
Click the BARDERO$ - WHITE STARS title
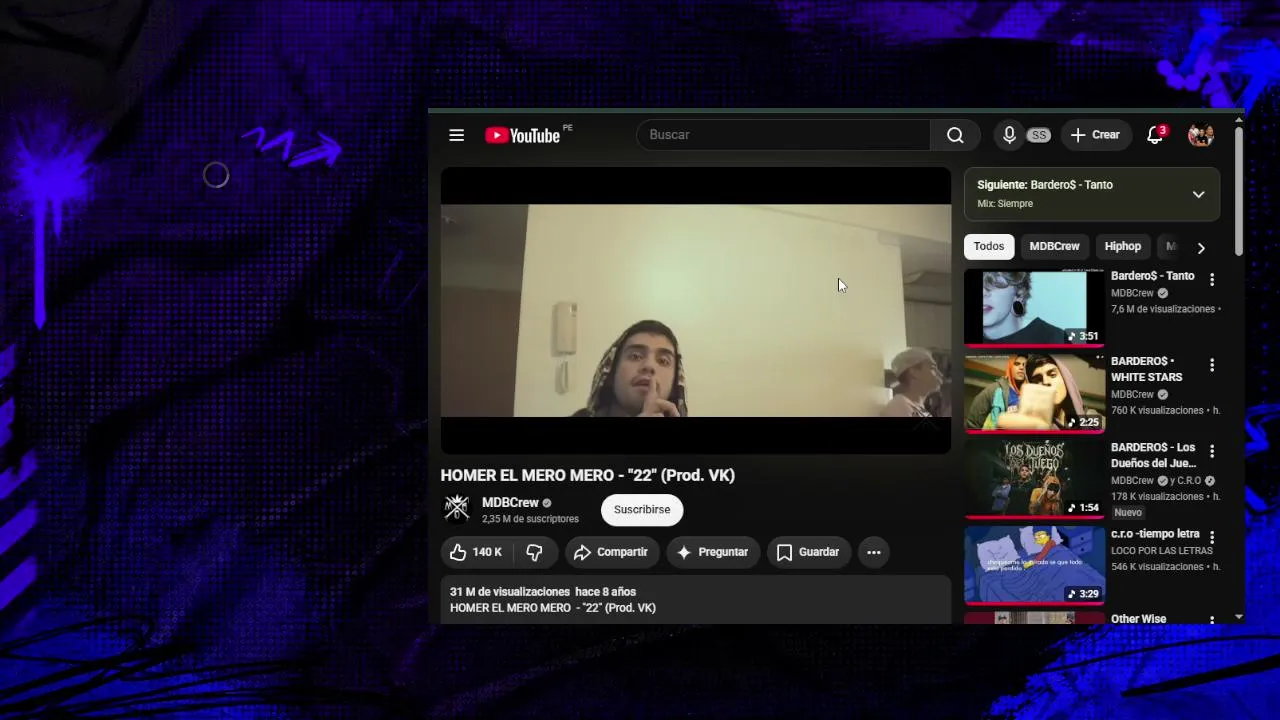(x=1147, y=369)
